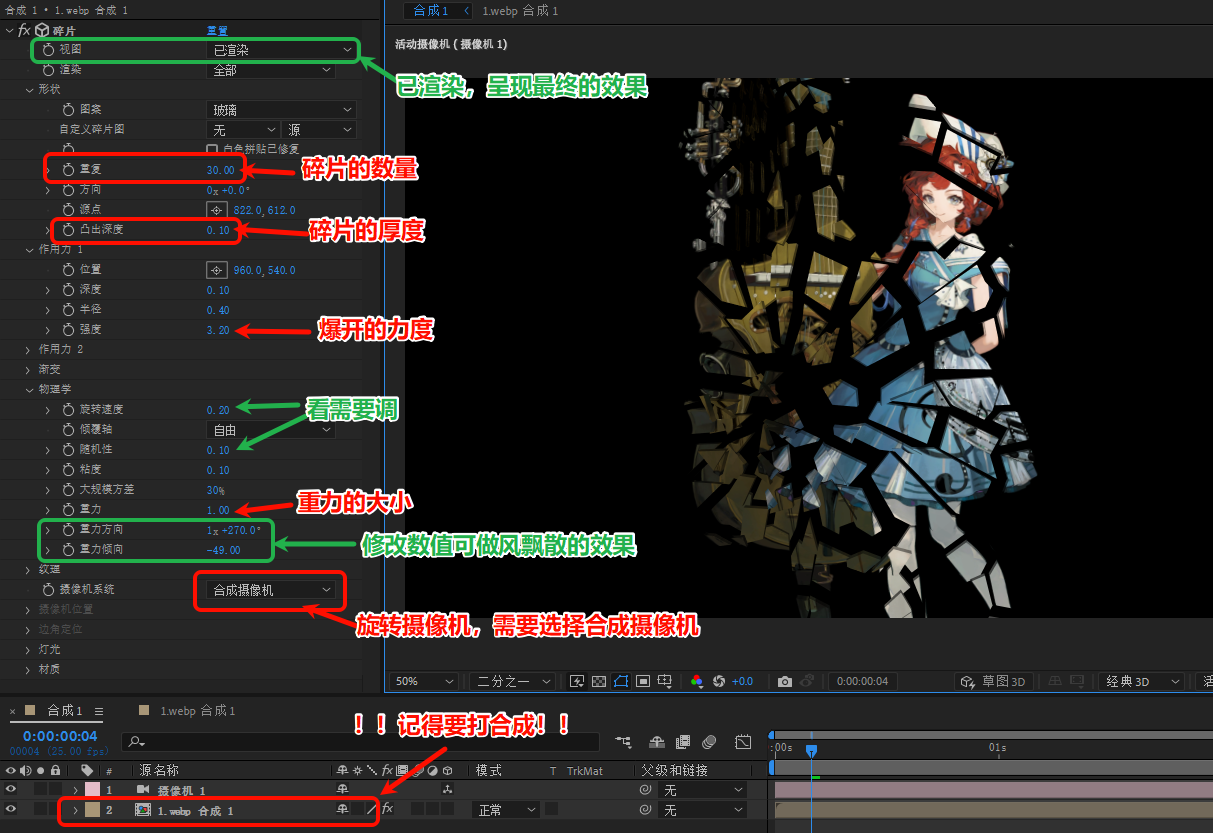Open the 经典 3D renderer dropdown

point(1141,682)
